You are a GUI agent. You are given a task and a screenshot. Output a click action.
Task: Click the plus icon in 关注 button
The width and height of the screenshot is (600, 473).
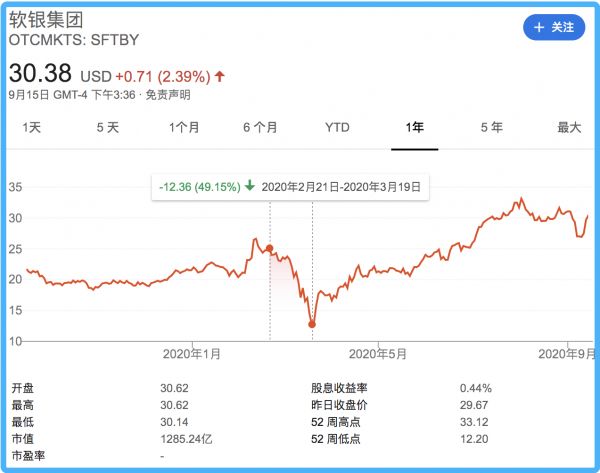pos(539,27)
